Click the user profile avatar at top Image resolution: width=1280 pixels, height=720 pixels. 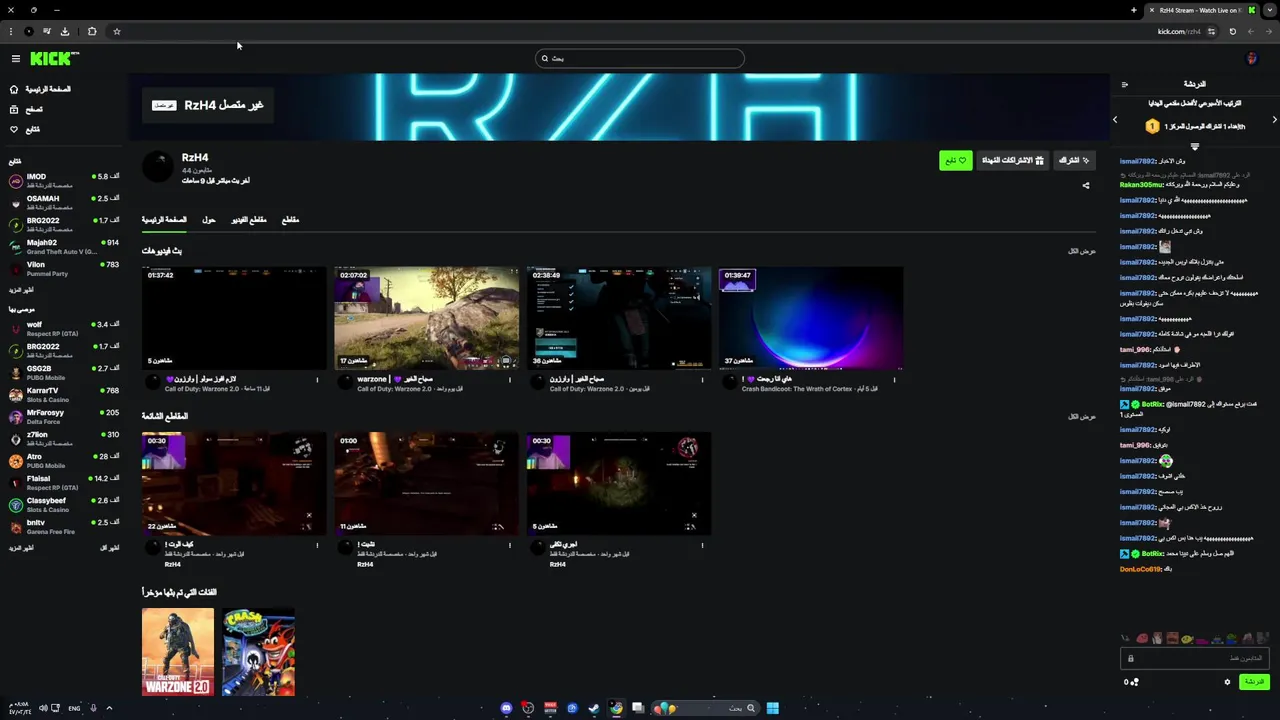click(1251, 59)
